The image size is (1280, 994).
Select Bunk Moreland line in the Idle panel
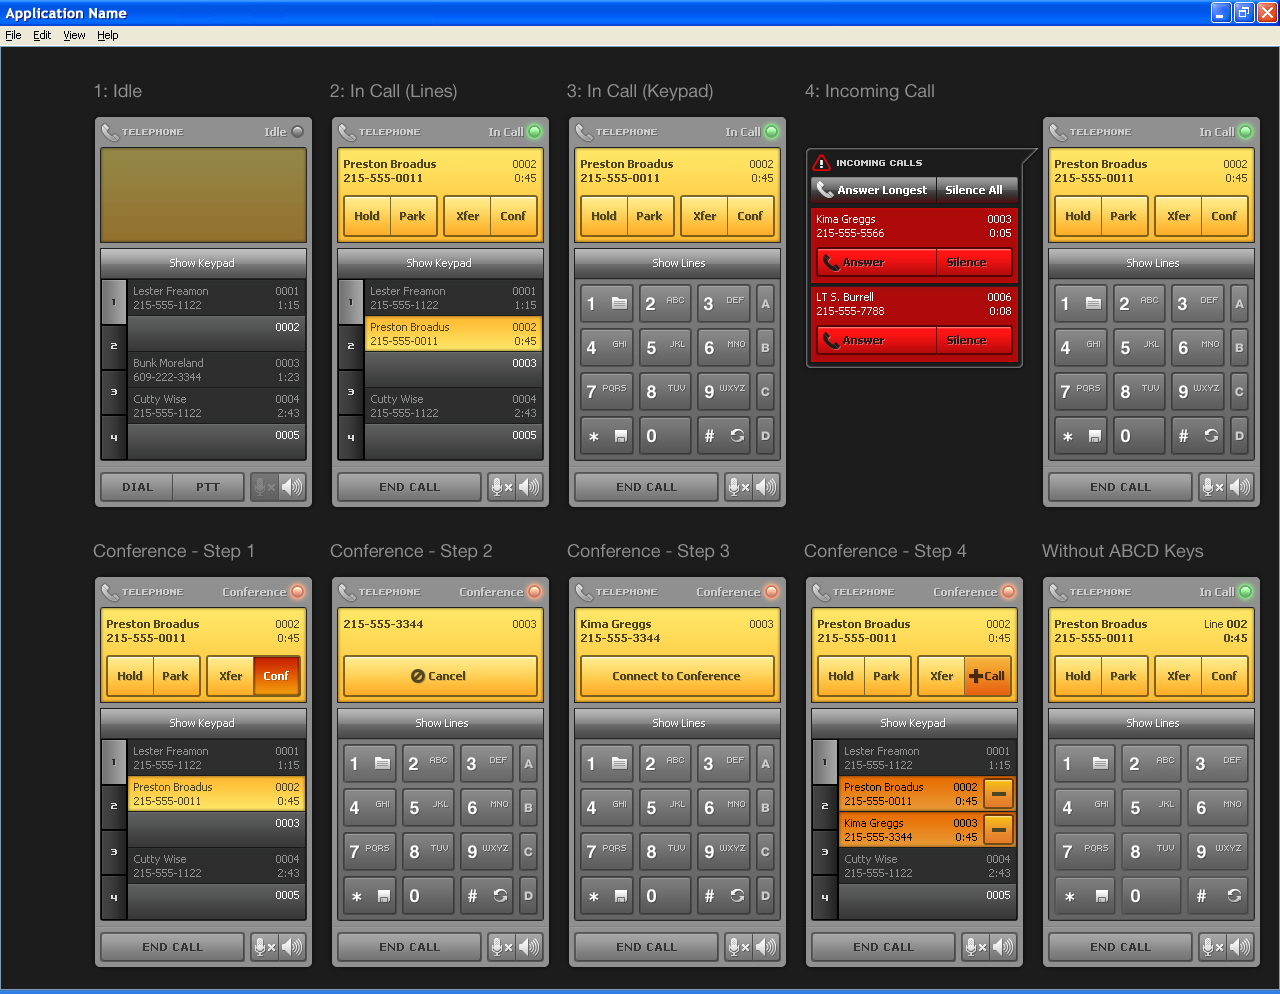215,370
